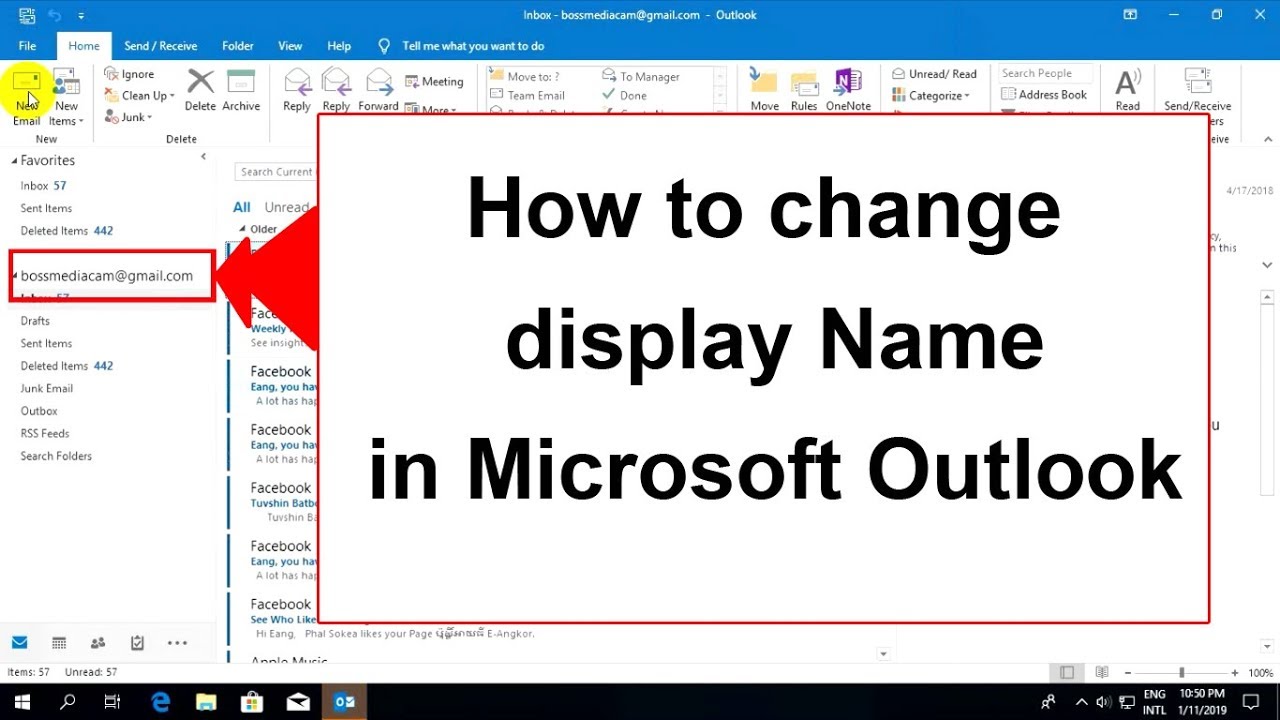Click the Search People field
The height and width of the screenshot is (720, 1280).
point(1046,73)
